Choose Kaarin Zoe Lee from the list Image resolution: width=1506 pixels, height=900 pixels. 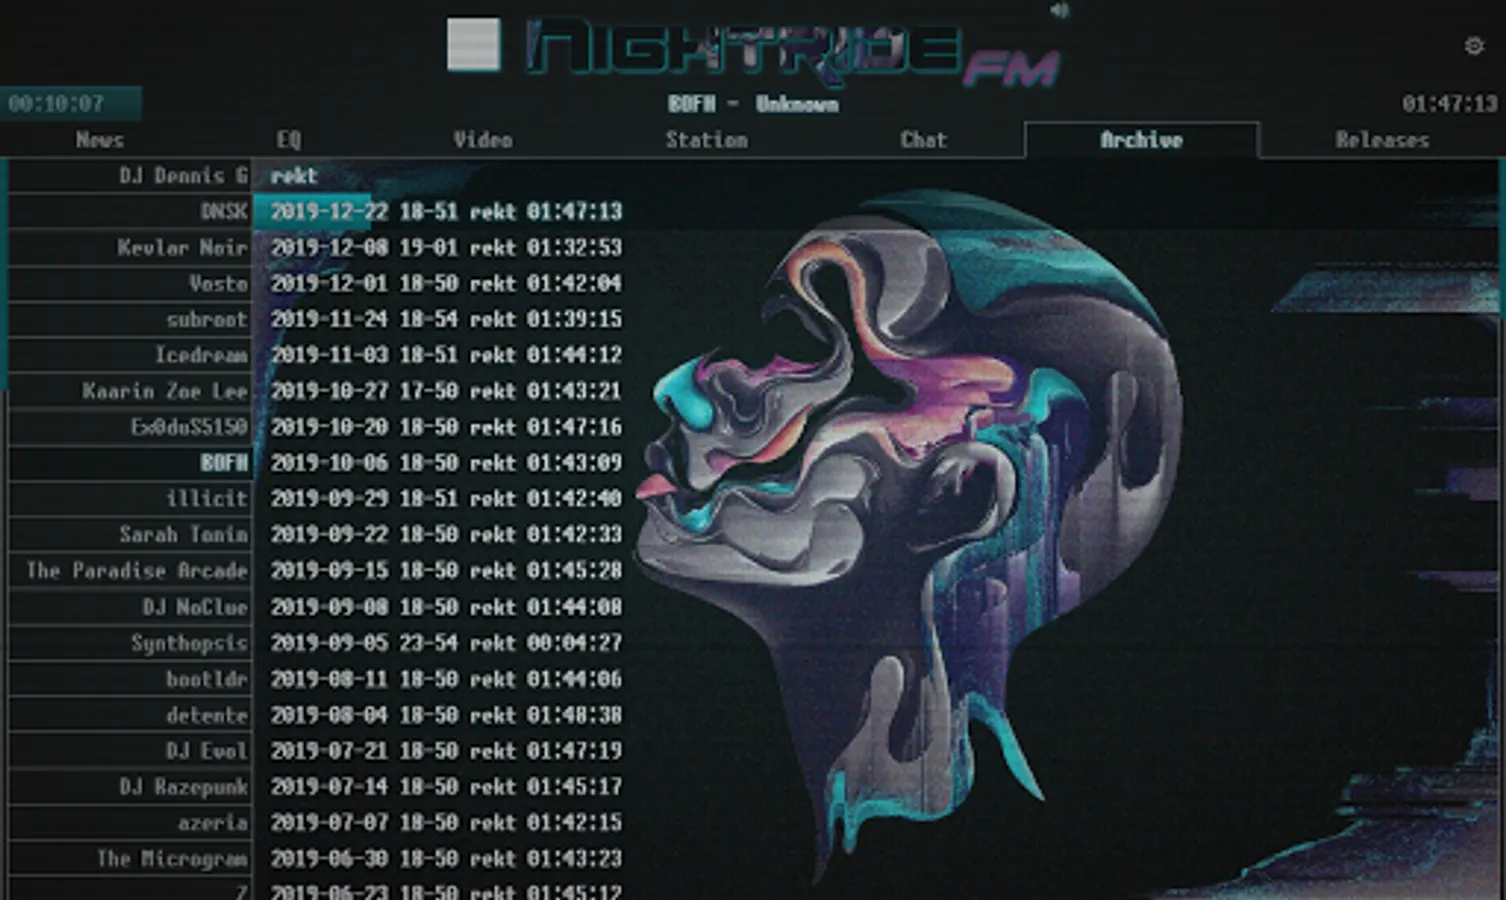click(x=130, y=391)
